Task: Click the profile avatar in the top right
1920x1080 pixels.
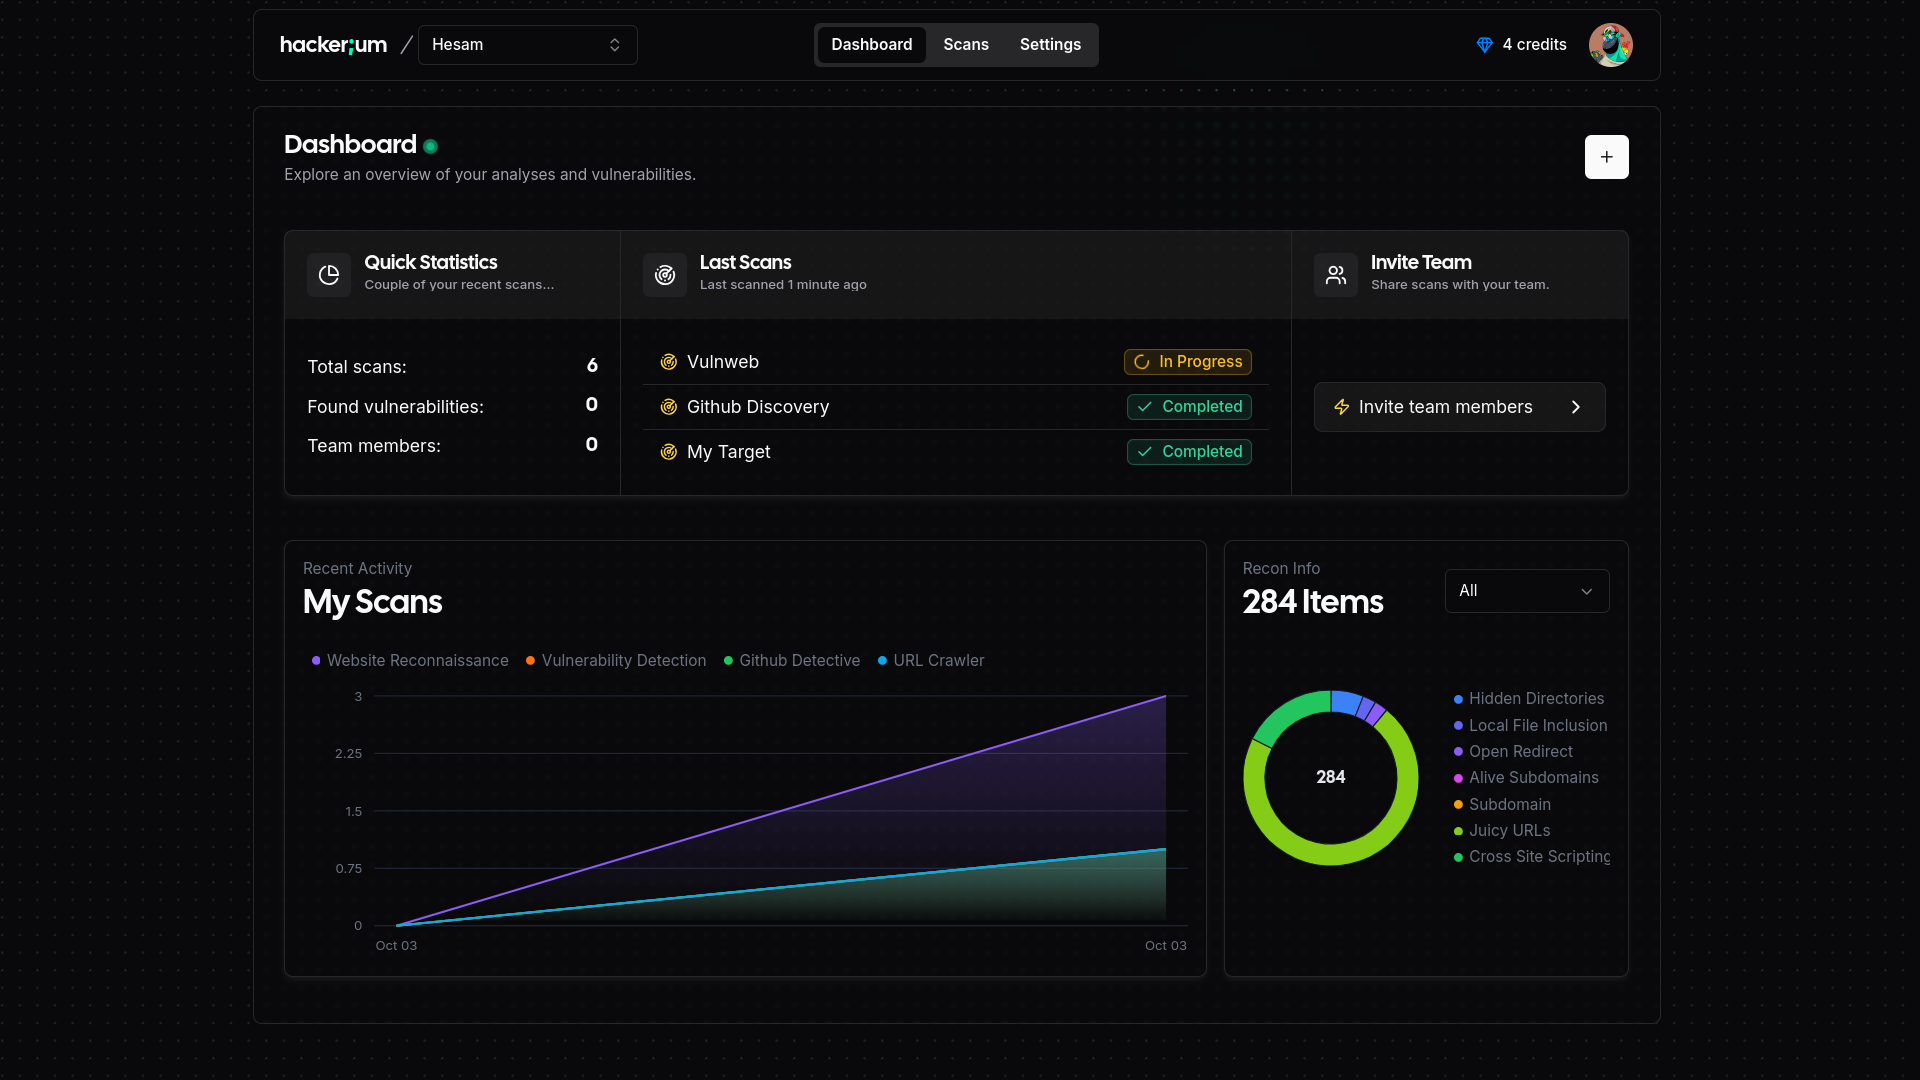Action: click(x=1610, y=44)
